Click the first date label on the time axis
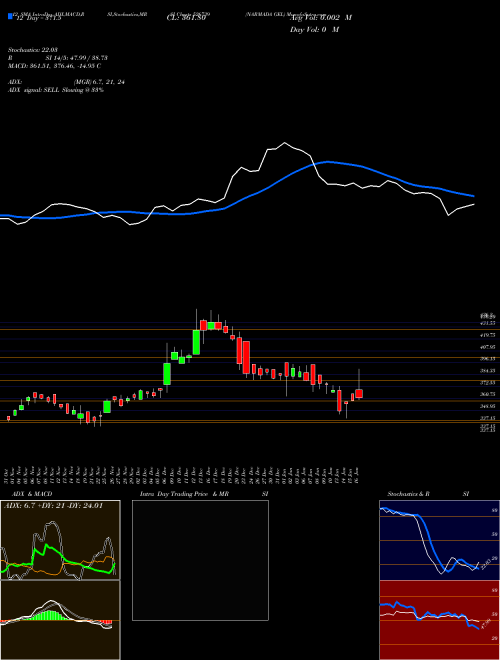This screenshot has height=660, width=500. point(8,475)
